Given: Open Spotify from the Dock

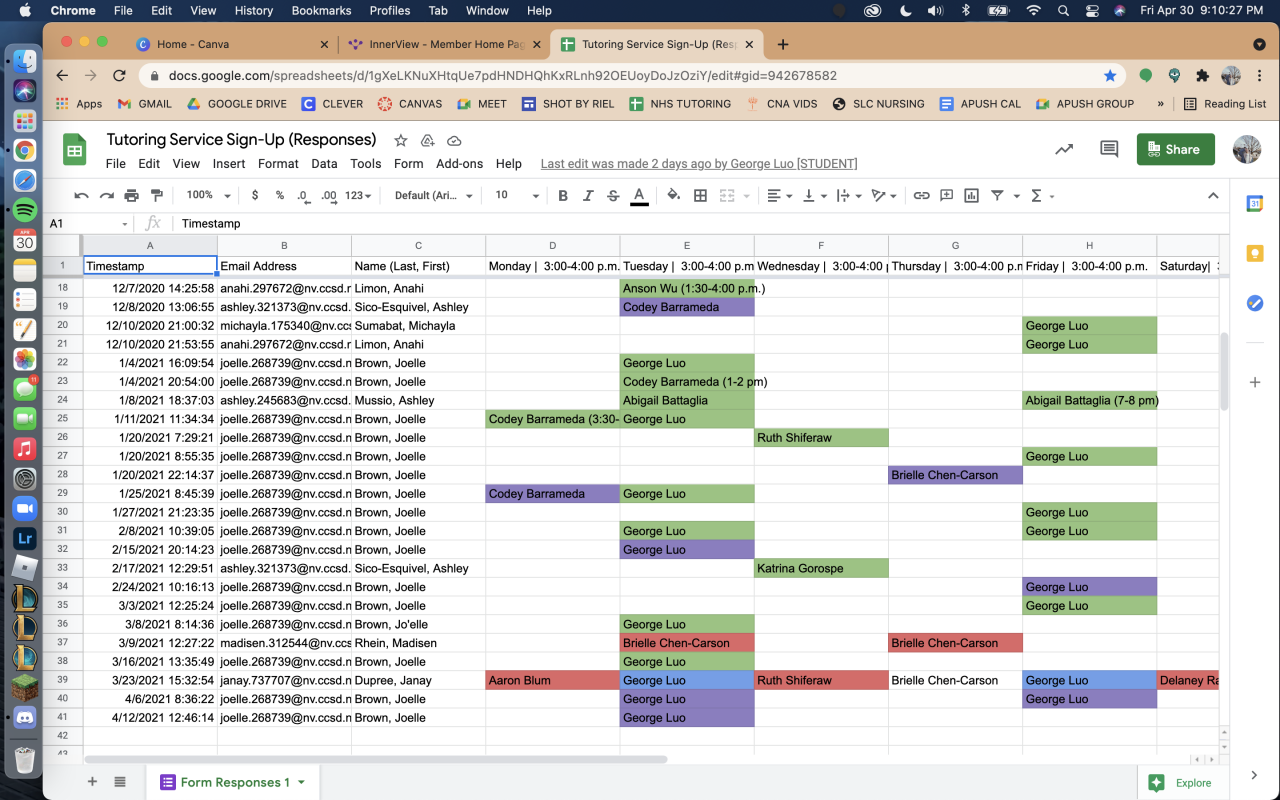Looking at the screenshot, I should 25,210.
